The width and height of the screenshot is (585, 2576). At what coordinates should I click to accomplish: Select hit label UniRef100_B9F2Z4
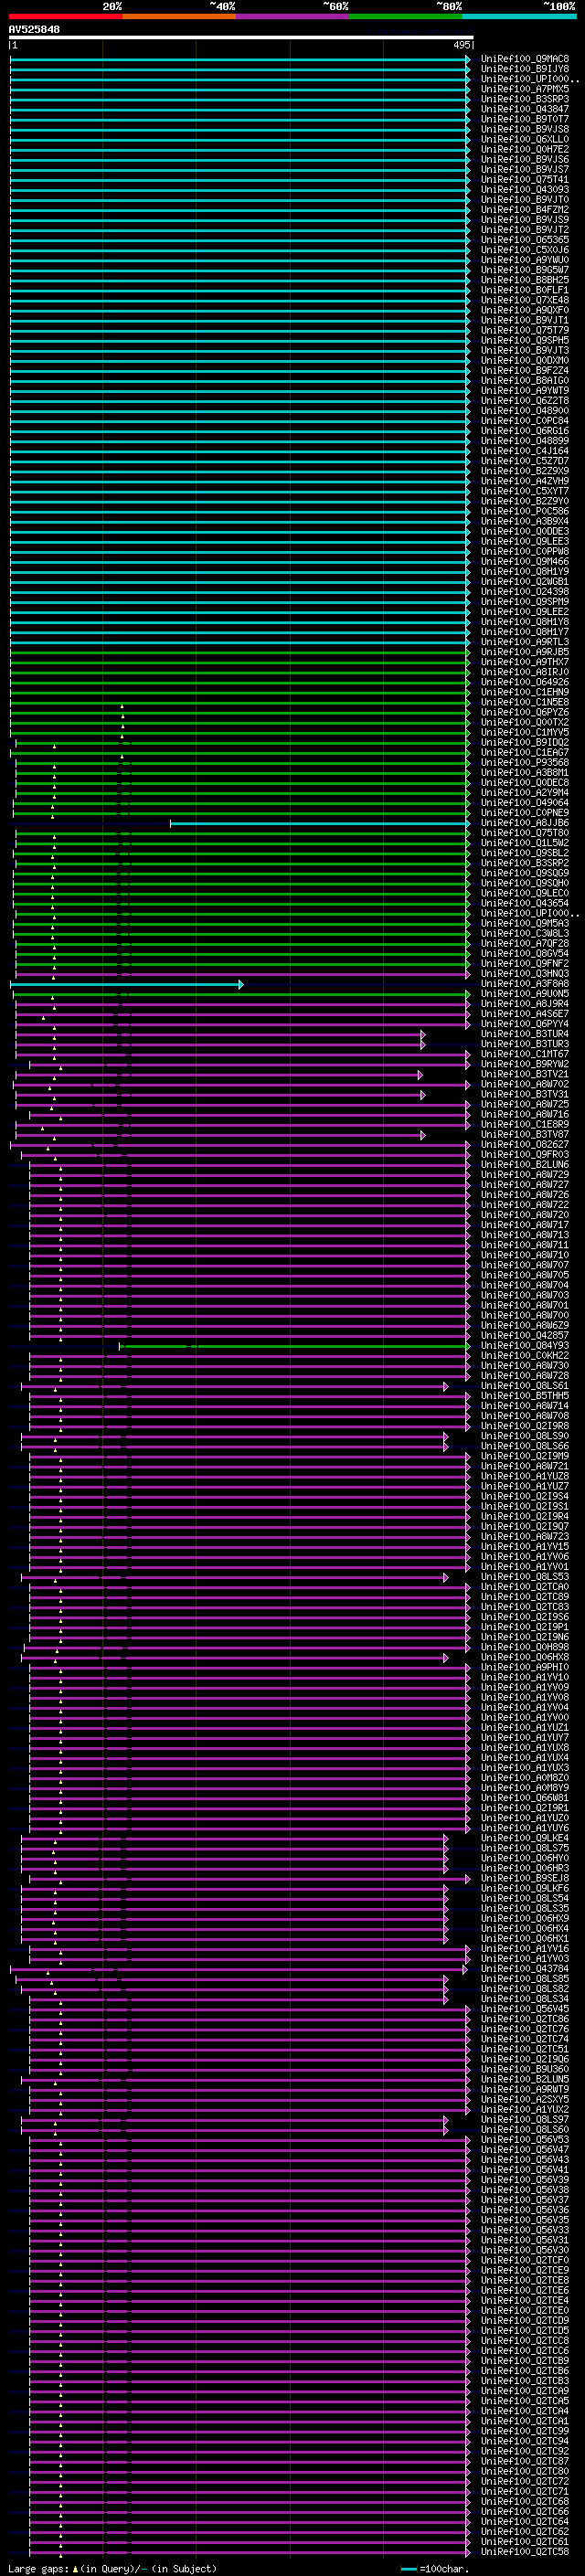click(x=525, y=370)
